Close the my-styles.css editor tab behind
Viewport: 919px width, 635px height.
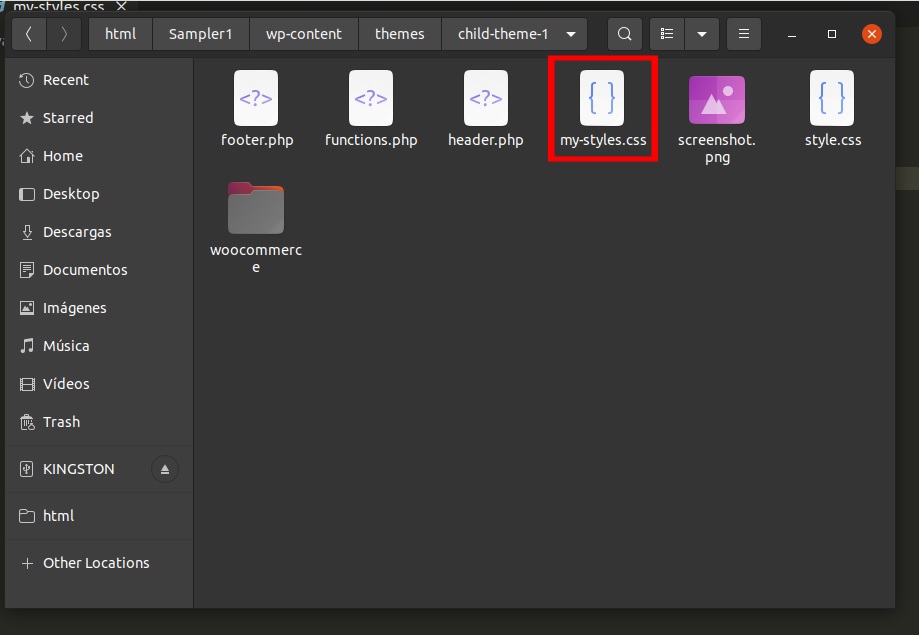121,6
